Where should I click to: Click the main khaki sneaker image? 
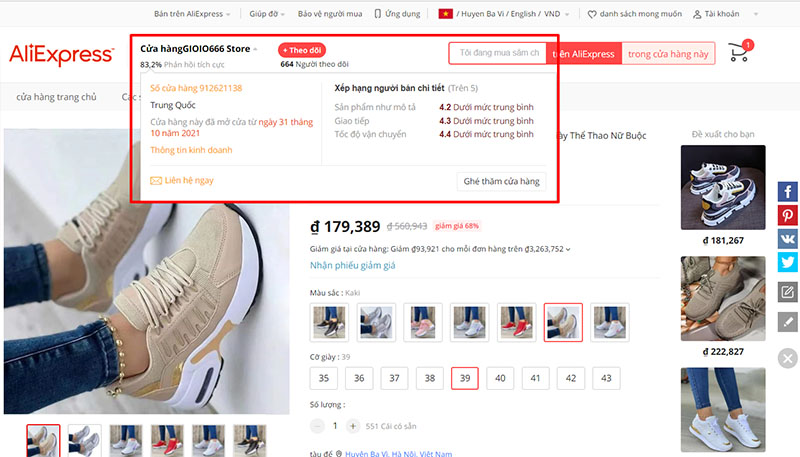pyautogui.click(x=146, y=271)
